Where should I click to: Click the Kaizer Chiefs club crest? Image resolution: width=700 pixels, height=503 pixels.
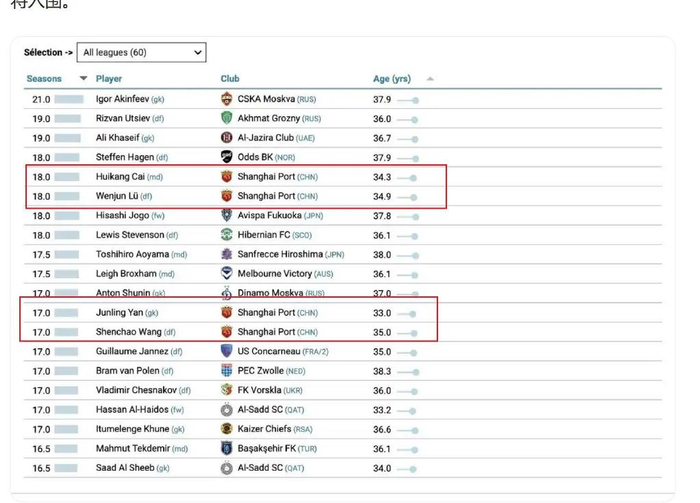click(x=227, y=429)
